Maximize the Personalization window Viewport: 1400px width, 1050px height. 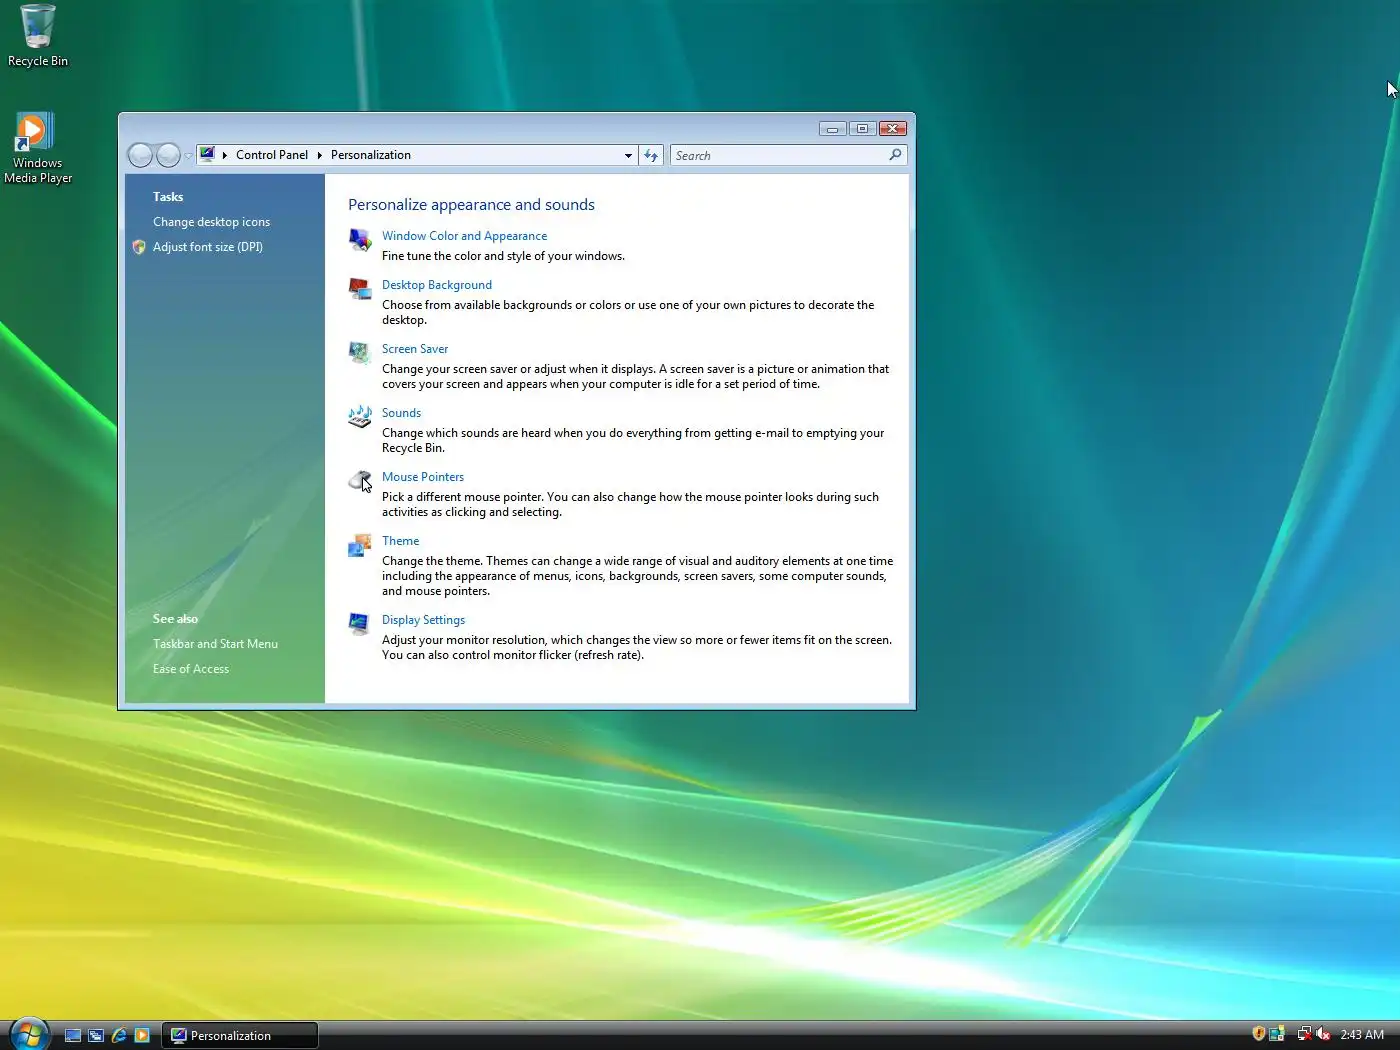(862, 129)
